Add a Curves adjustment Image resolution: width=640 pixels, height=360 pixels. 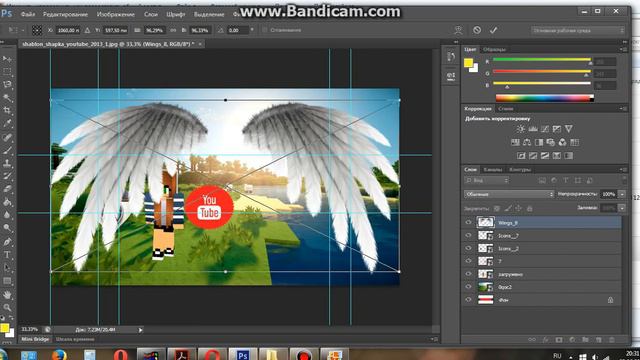545,129
